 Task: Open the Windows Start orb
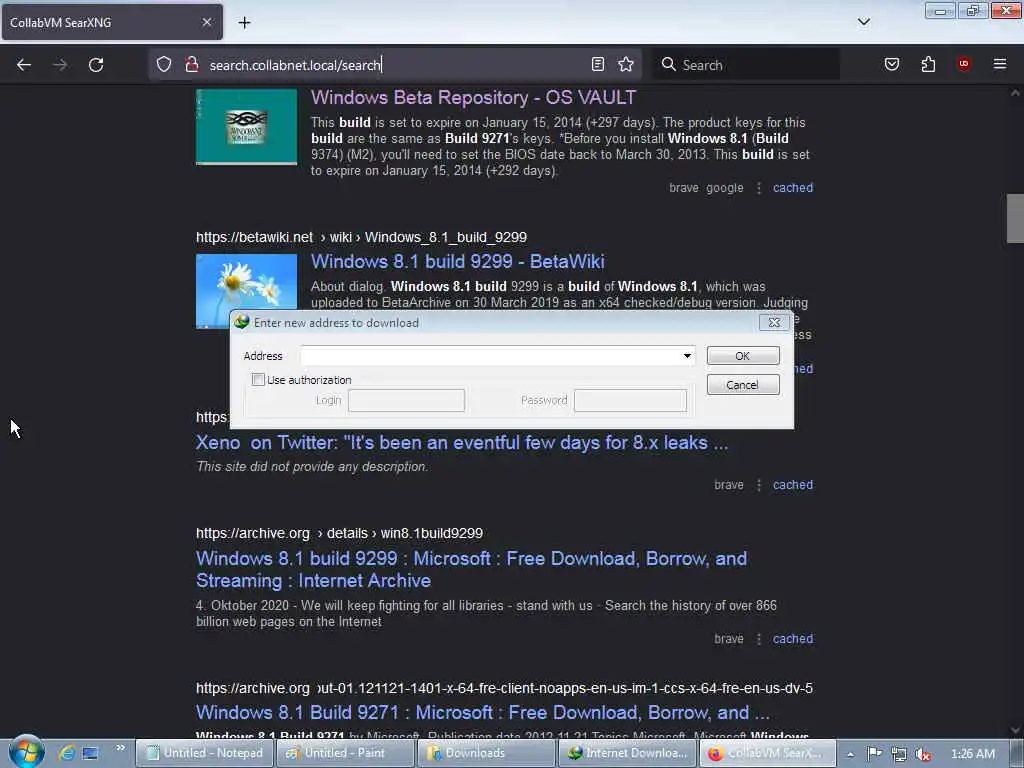[26, 752]
